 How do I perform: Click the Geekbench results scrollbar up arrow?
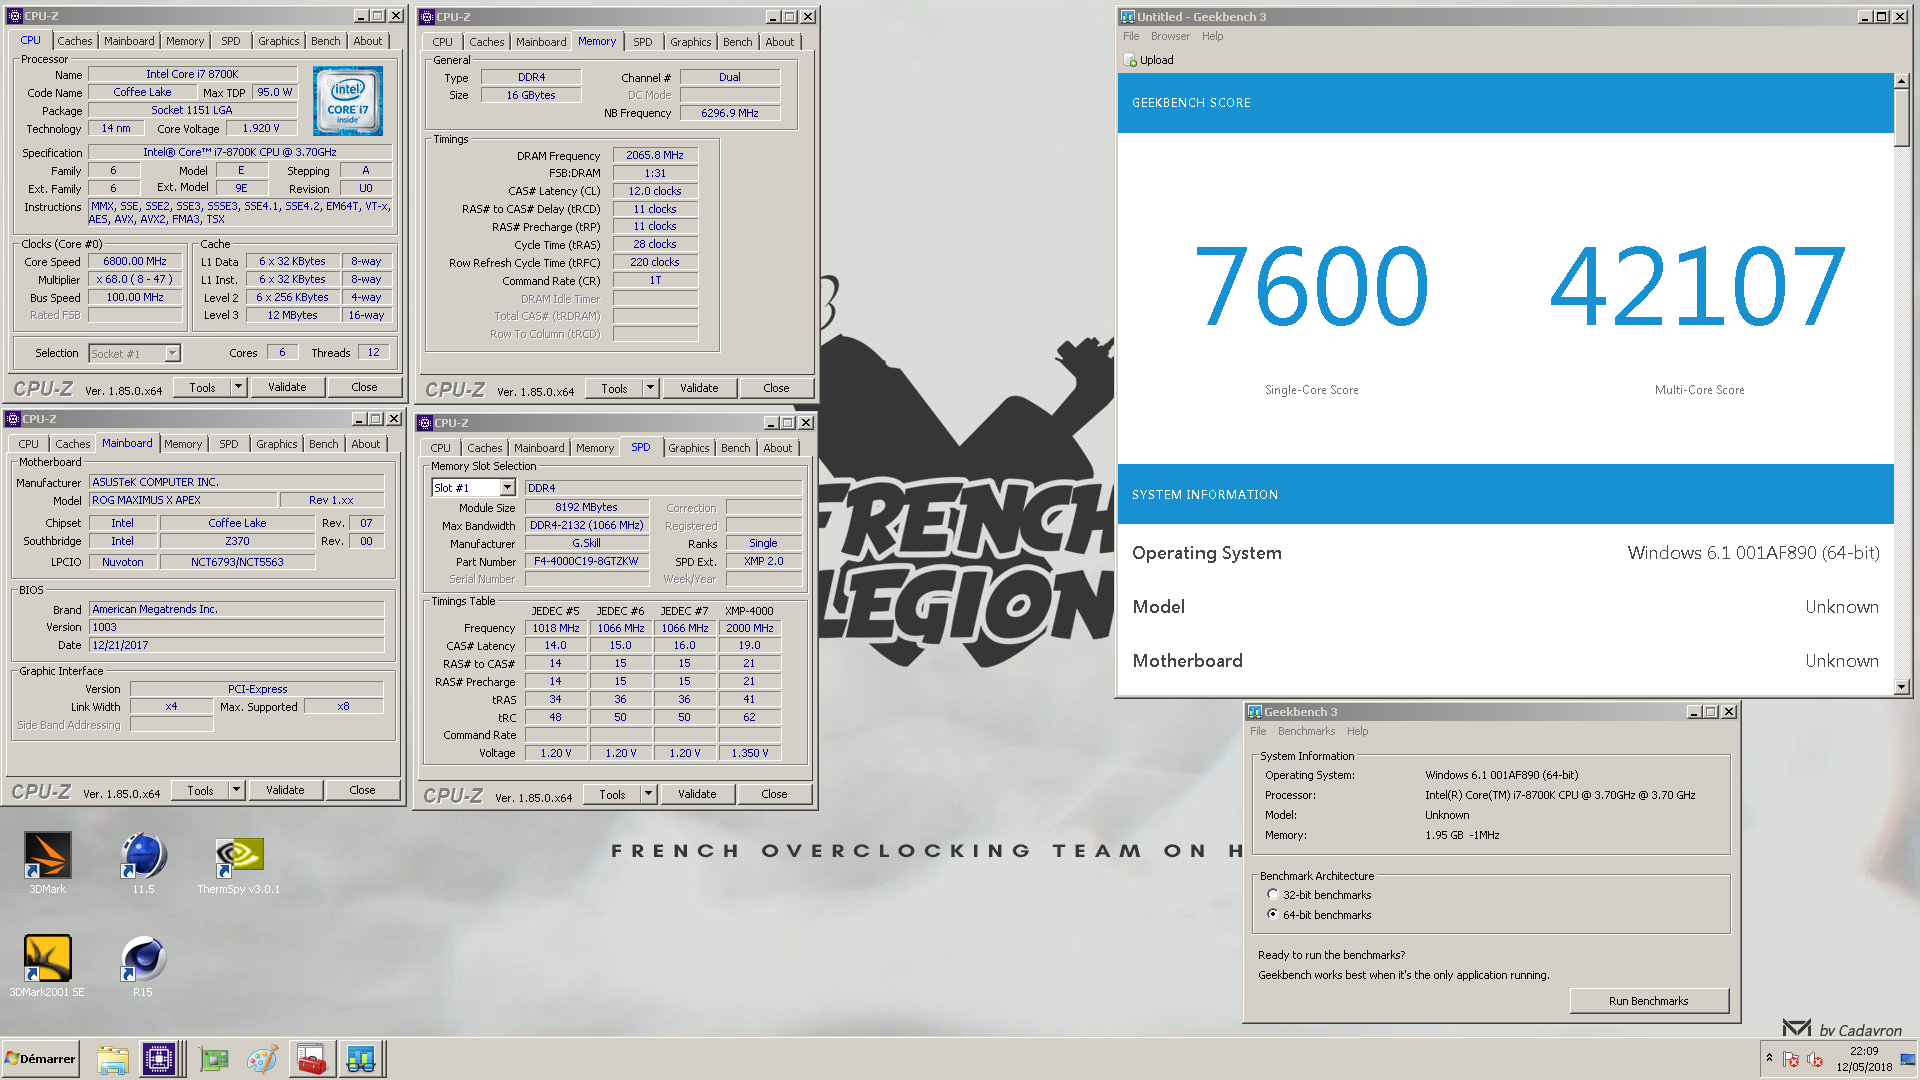pyautogui.click(x=1902, y=81)
